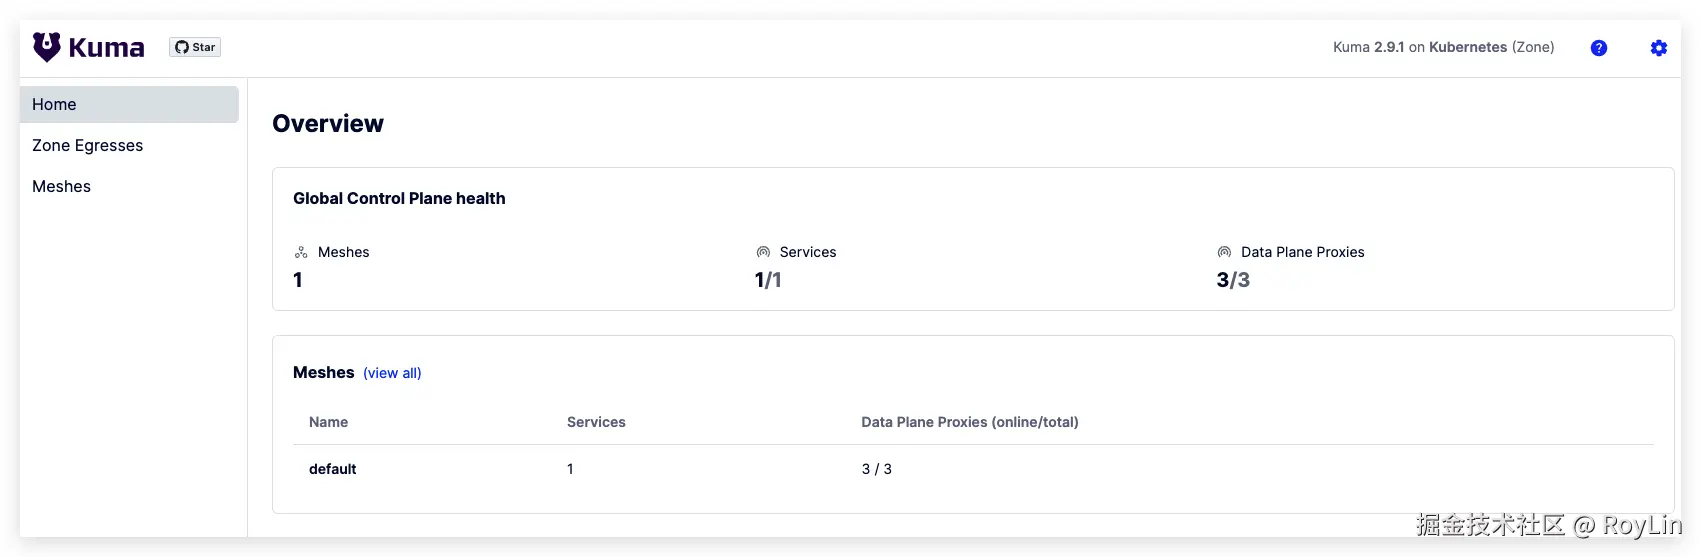The width and height of the screenshot is (1701, 557).
Task: Click Data Plane Proxies (online/total) column header
Action: pyautogui.click(x=969, y=422)
